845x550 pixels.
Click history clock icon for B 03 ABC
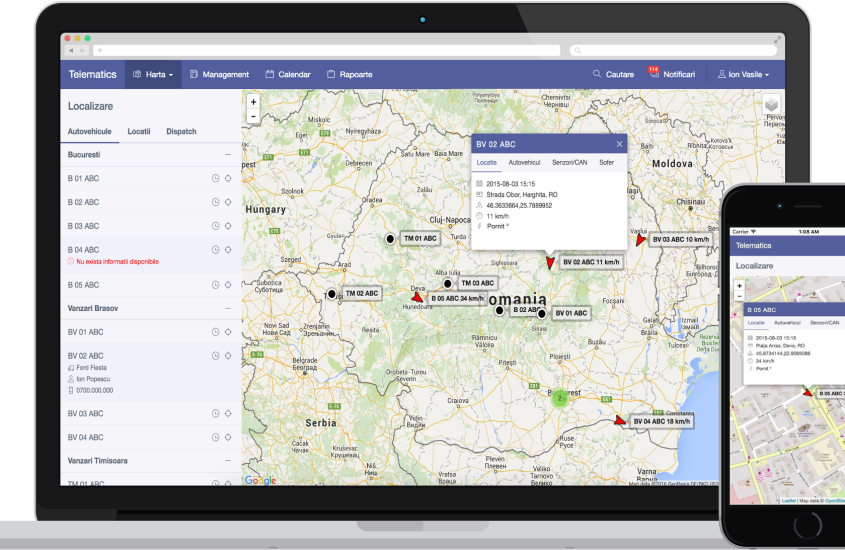(216, 226)
